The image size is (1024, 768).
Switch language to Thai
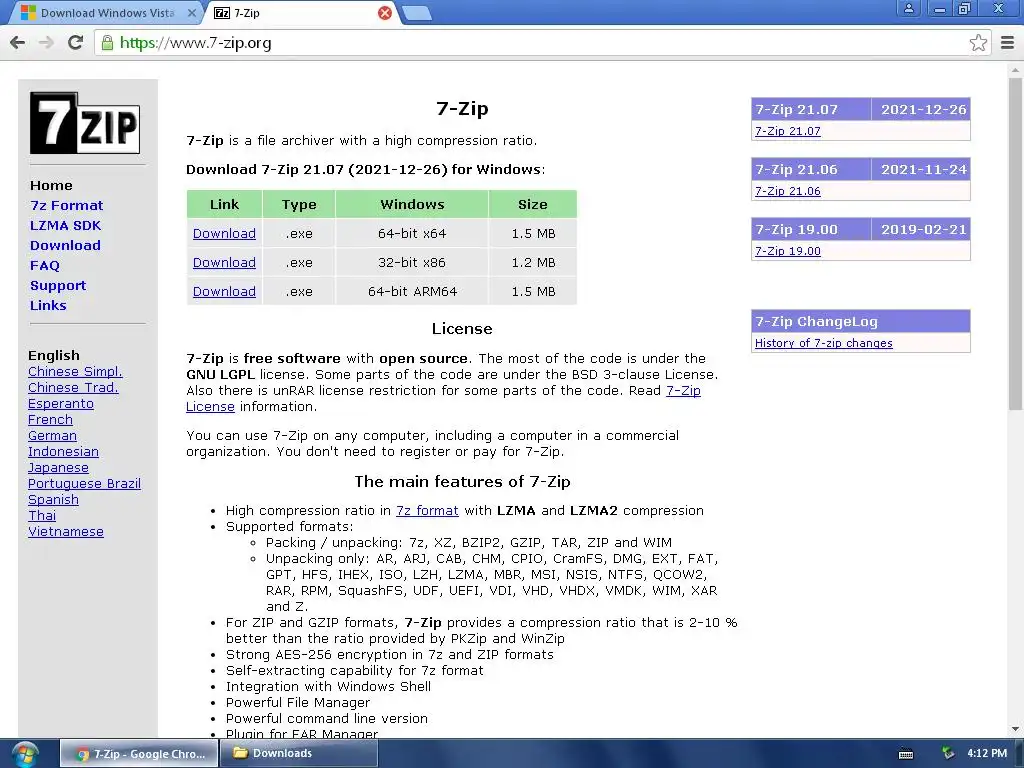[42, 515]
